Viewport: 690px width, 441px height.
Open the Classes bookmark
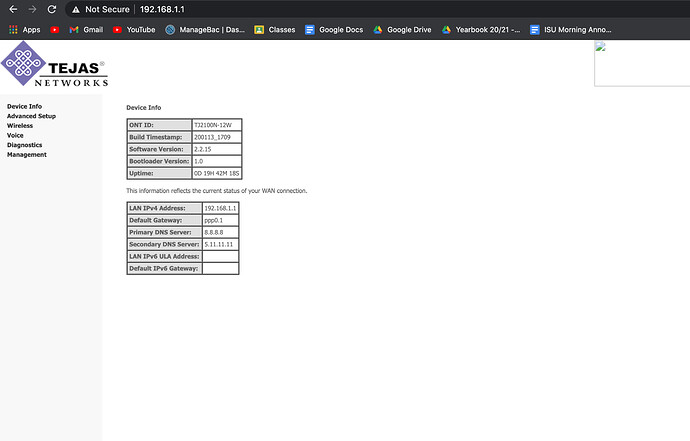275,30
